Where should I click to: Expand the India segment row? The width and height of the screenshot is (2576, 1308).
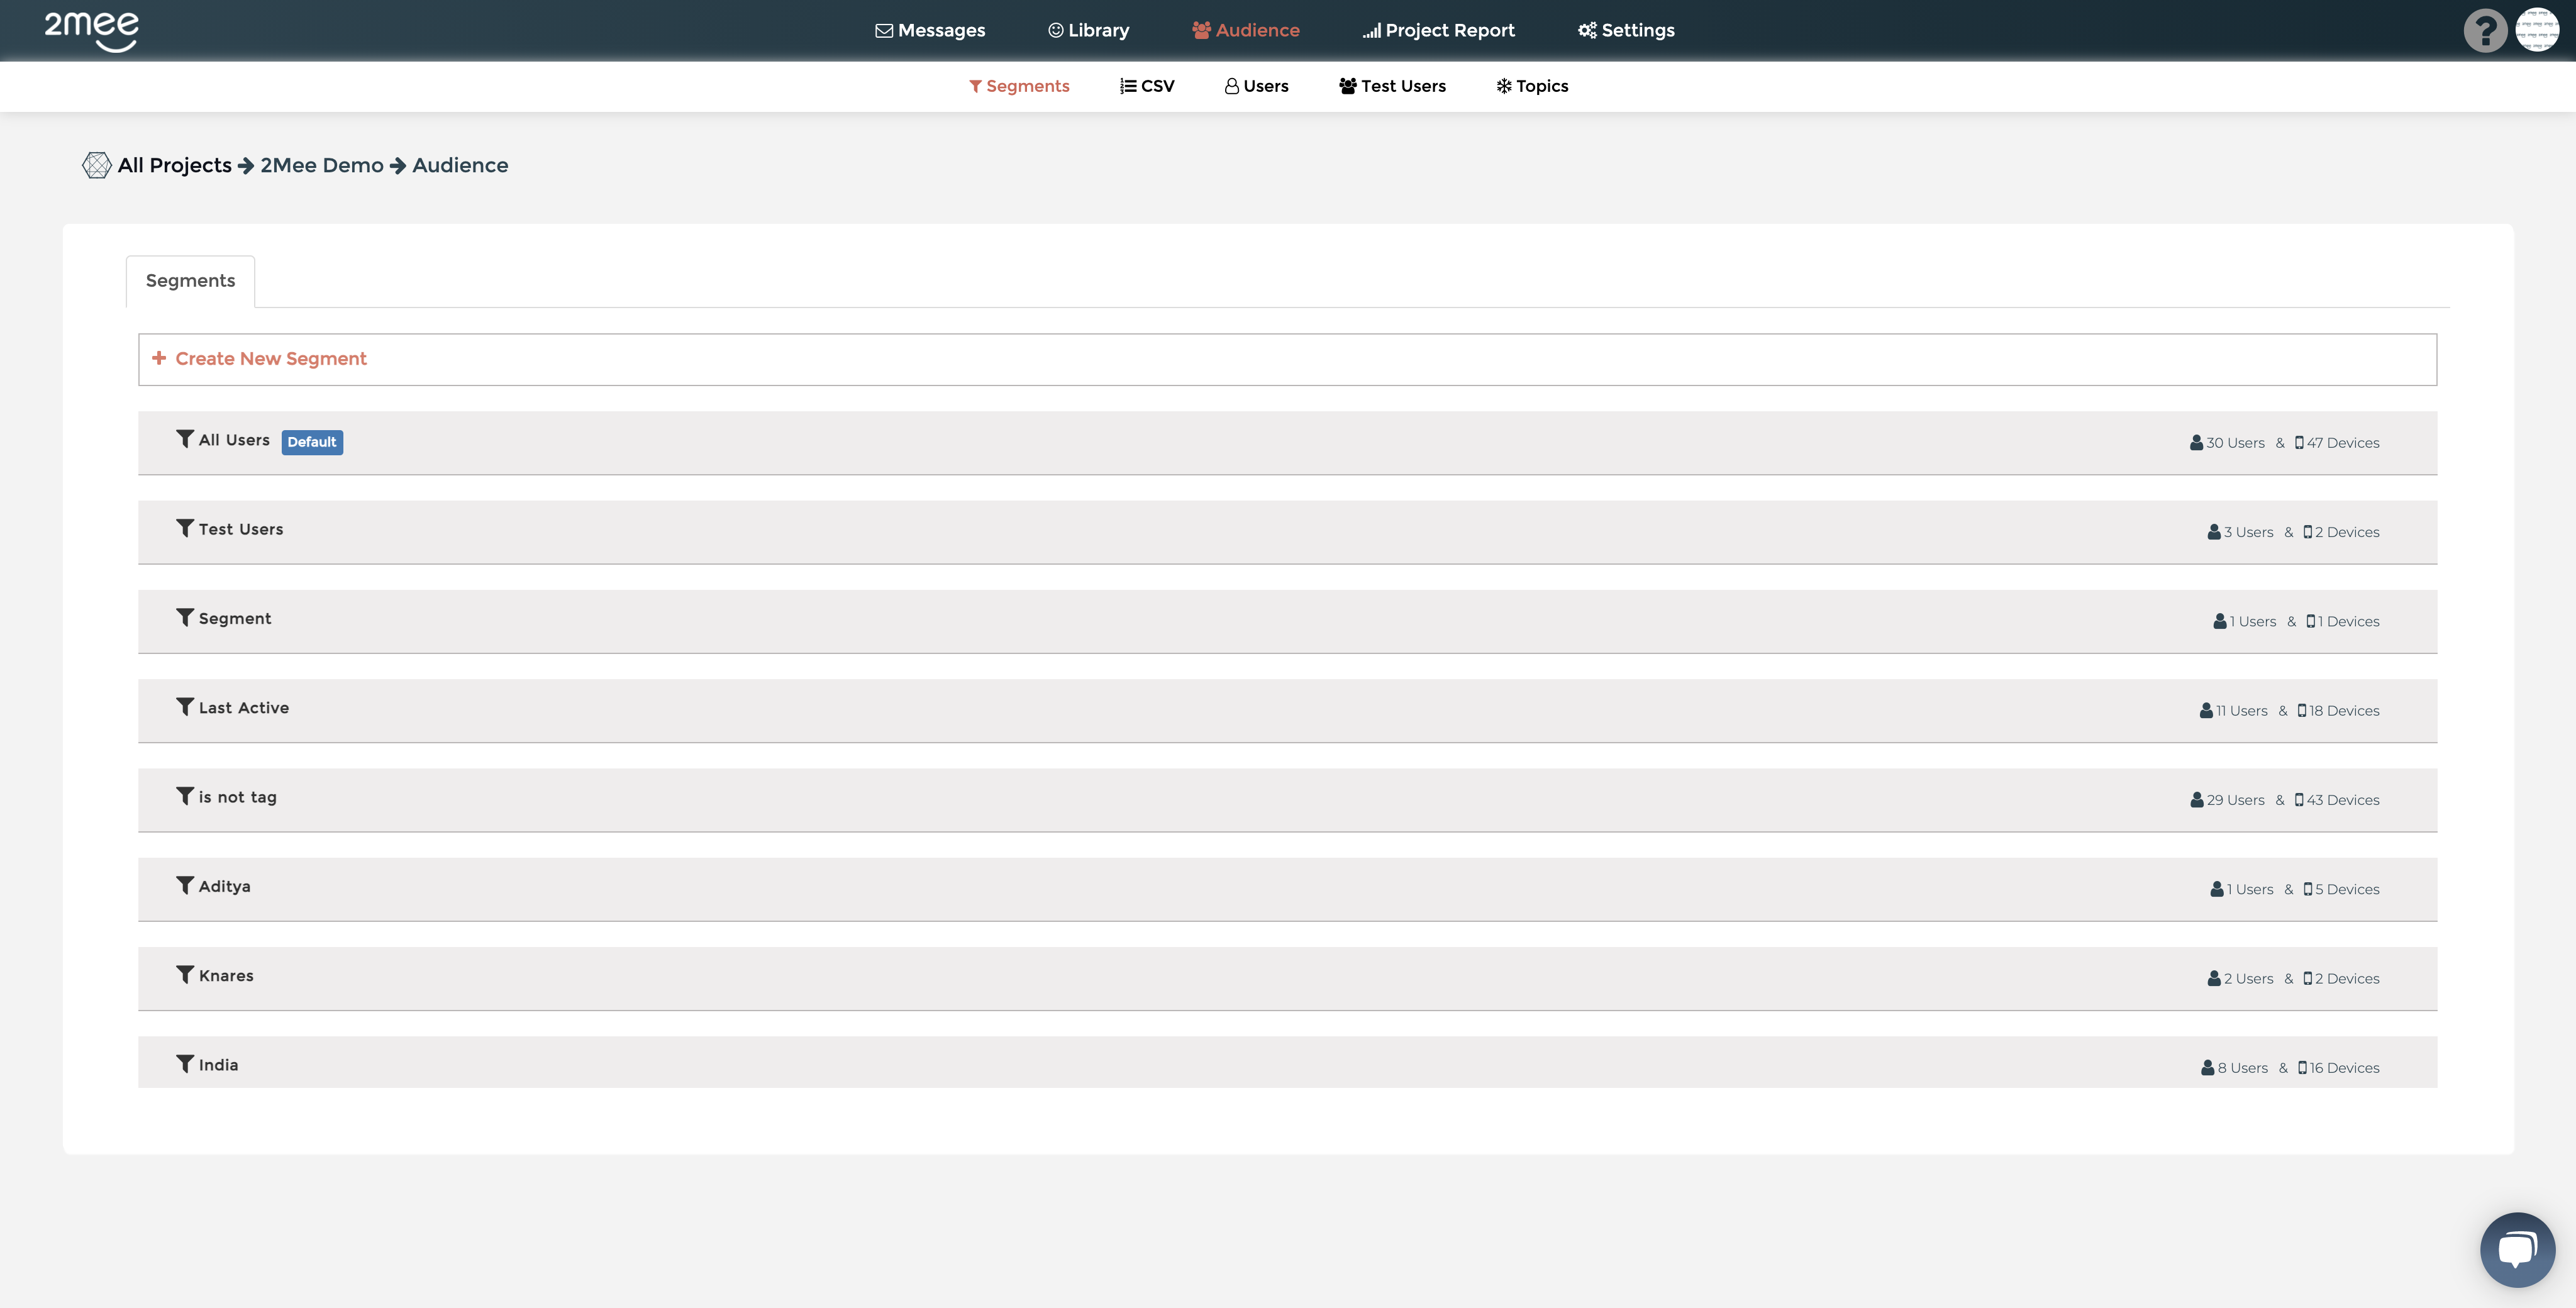coord(1287,1062)
